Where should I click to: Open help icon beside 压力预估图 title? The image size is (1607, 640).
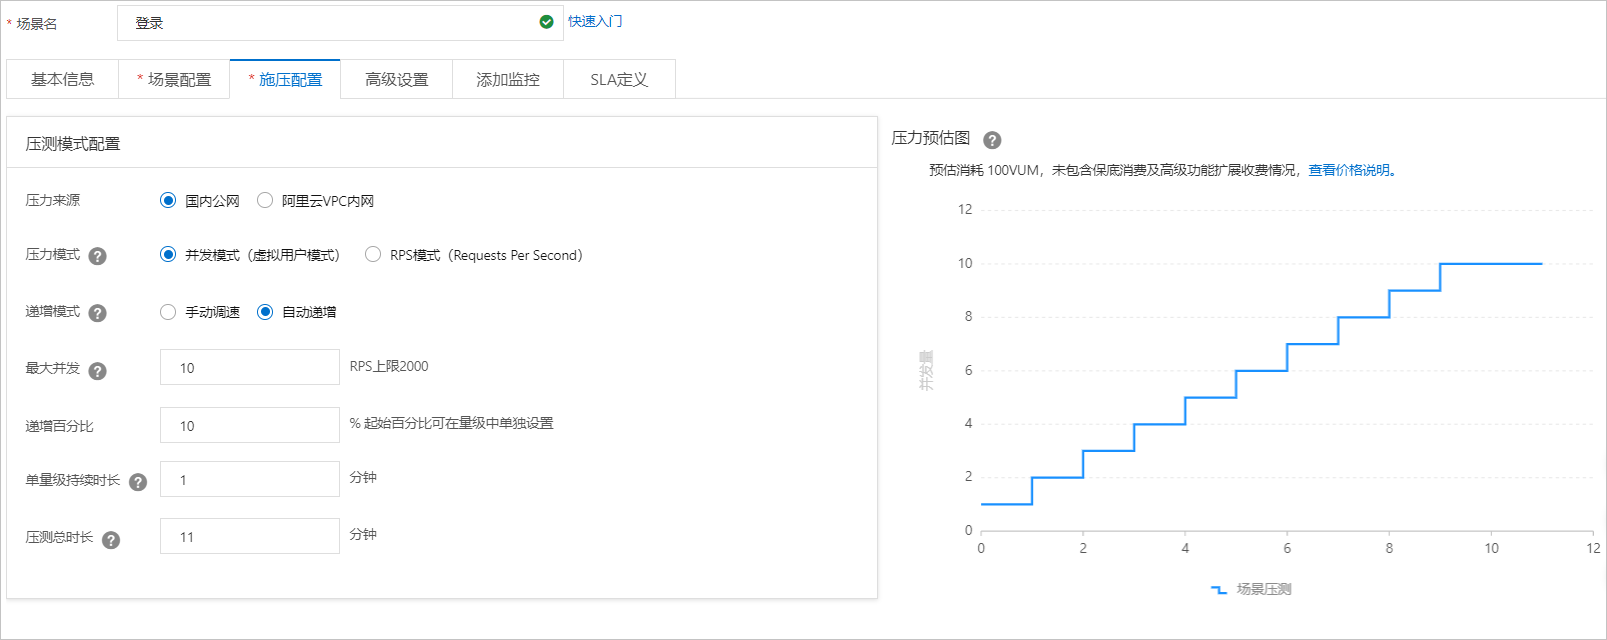point(992,140)
